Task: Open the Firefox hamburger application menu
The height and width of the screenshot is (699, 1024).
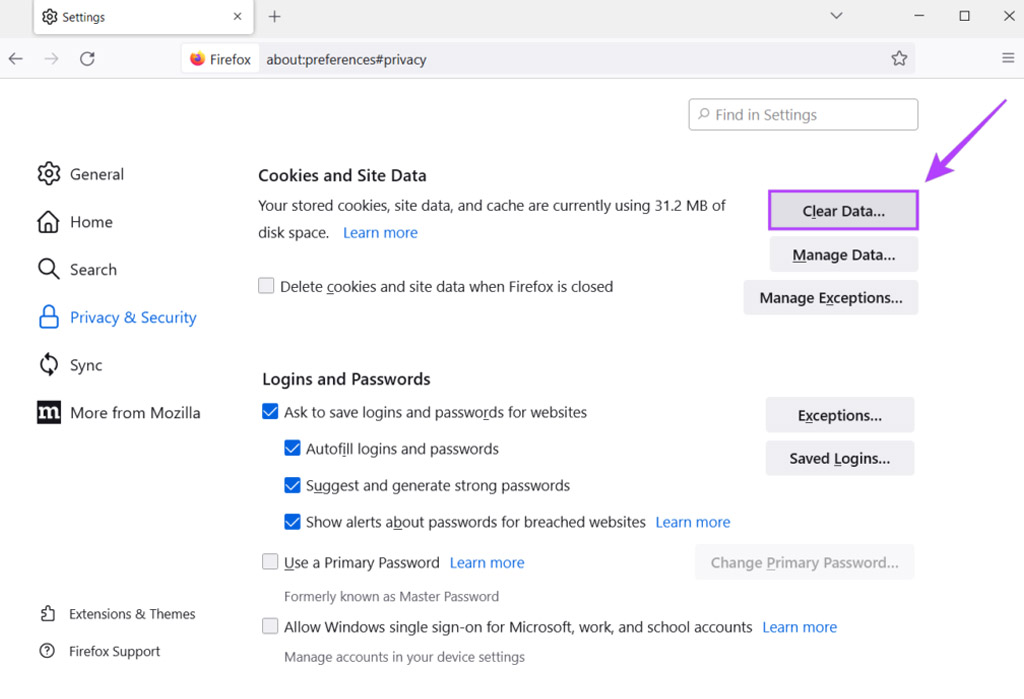Action: [1007, 59]
